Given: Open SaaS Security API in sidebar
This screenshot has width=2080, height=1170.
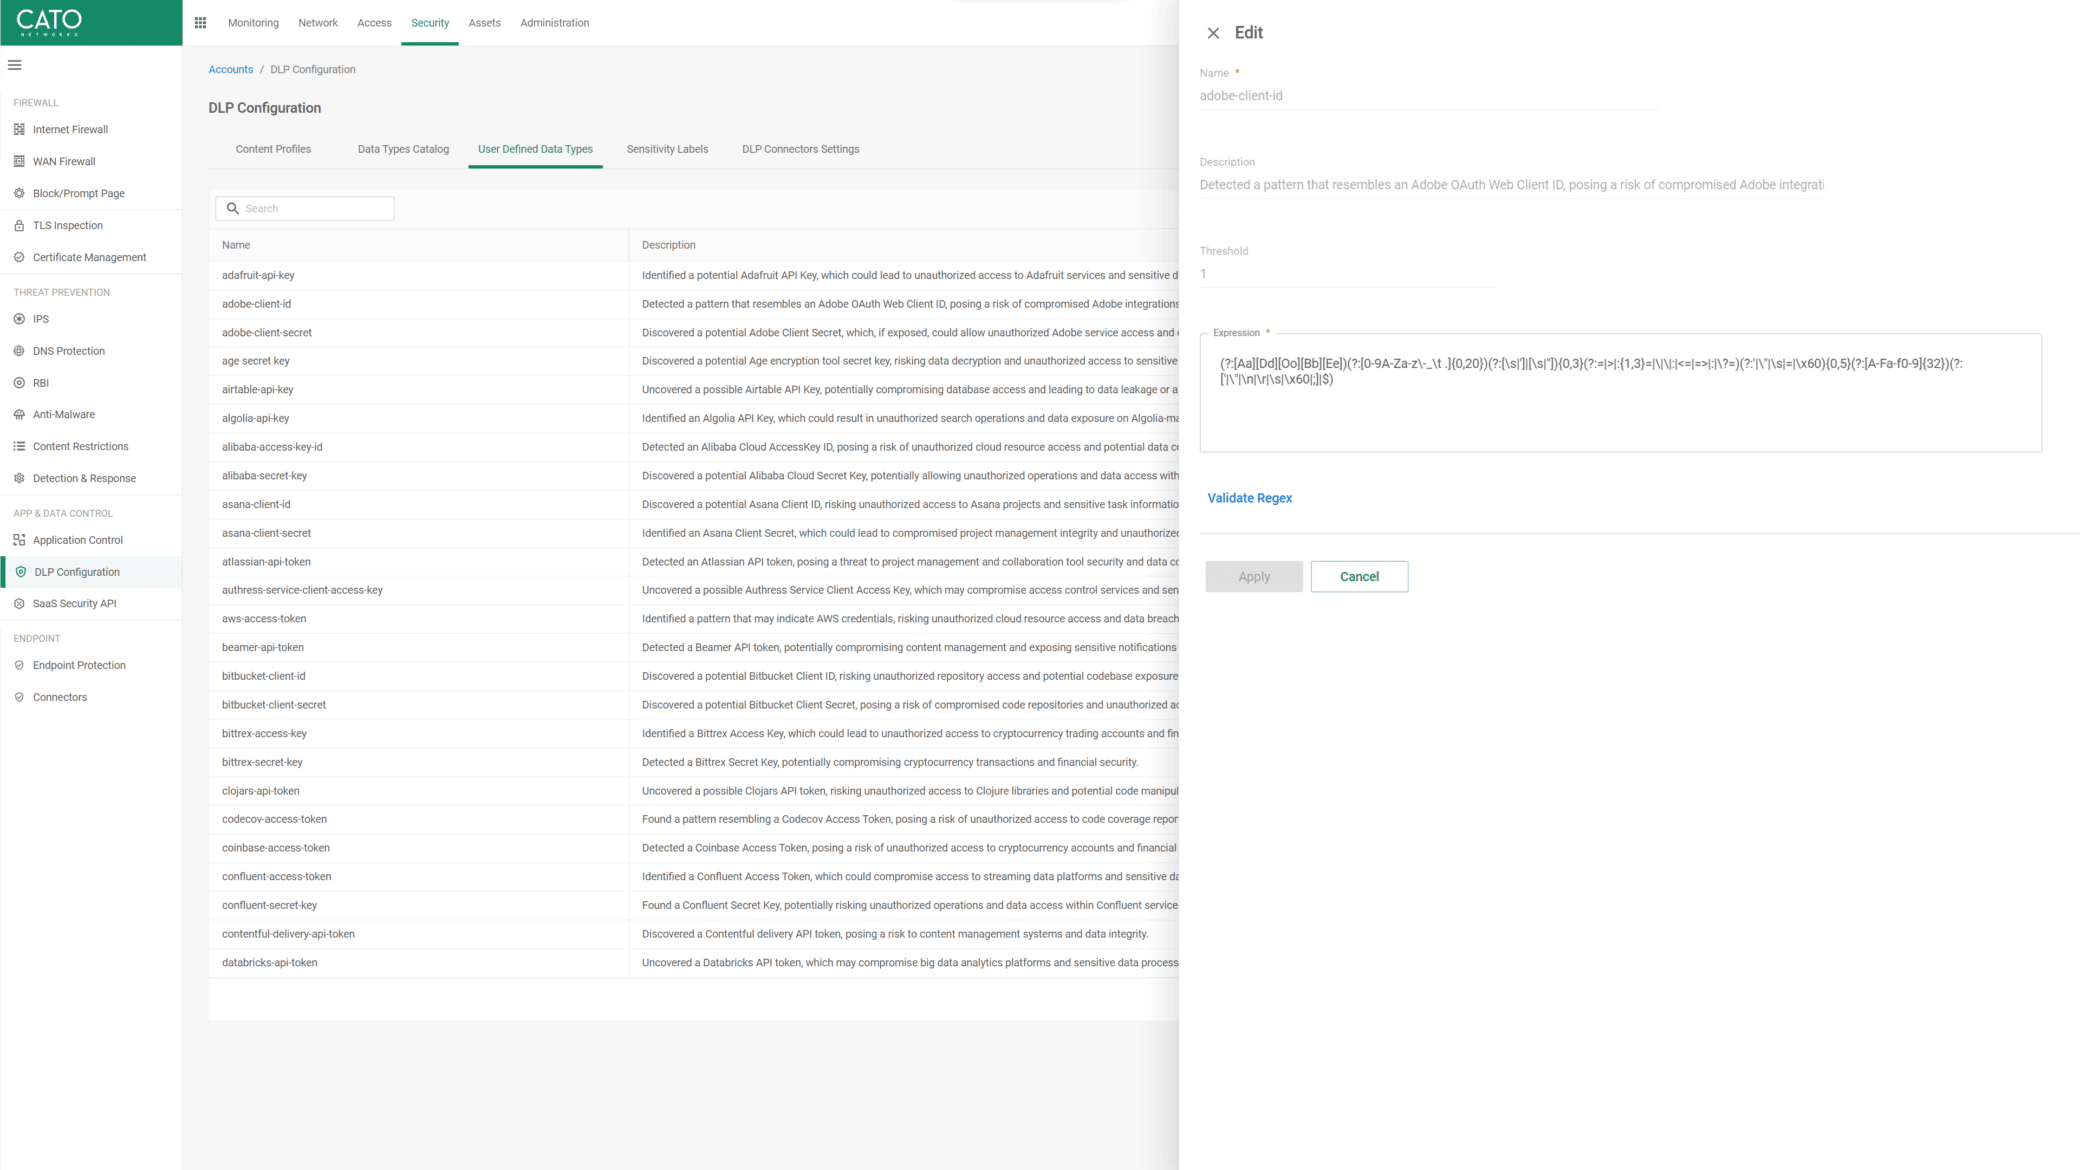Looking at the screenshot, I should click(74, 603).
